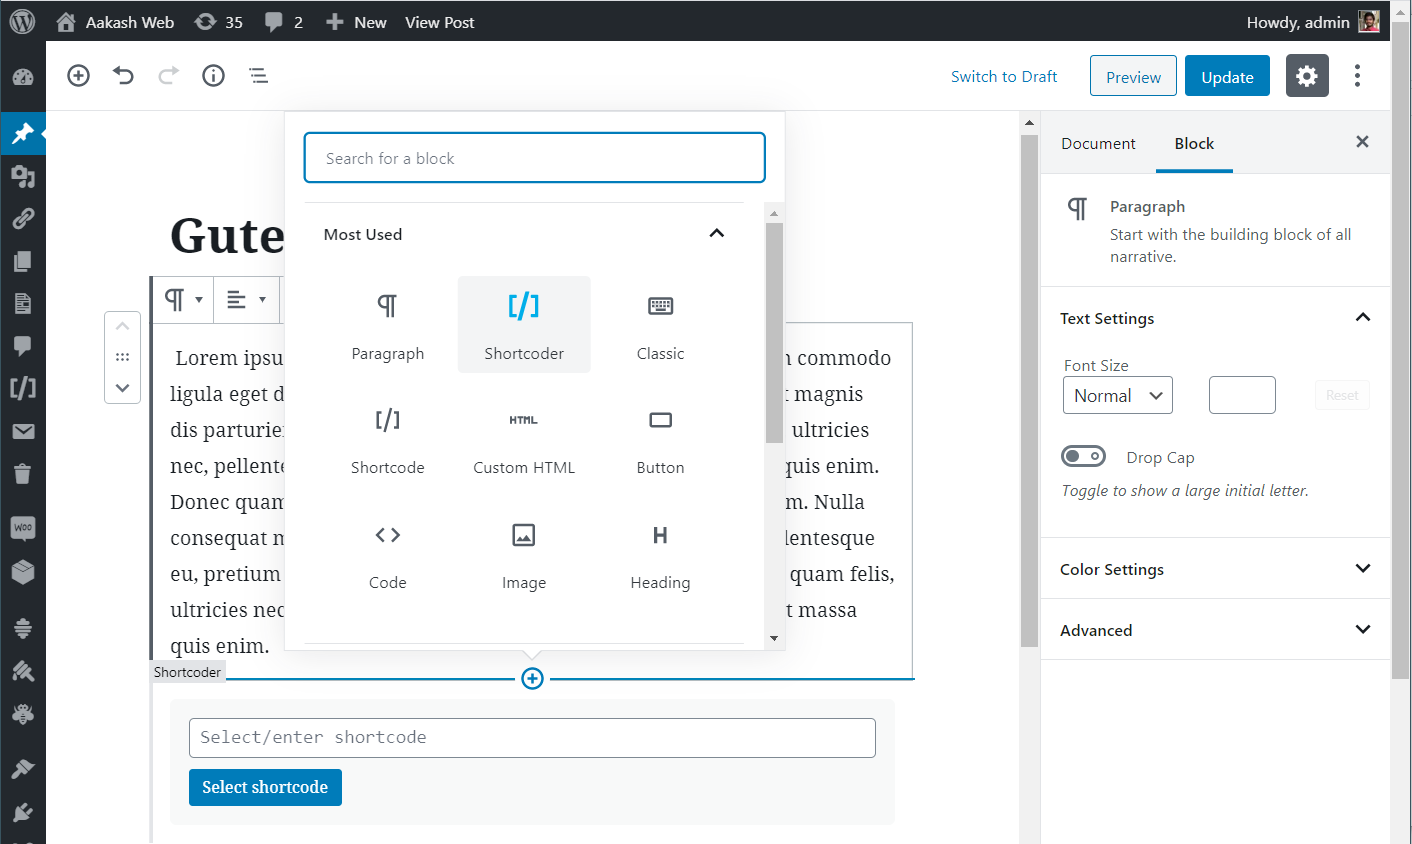The width and height of the screenshot is (1412, 844).
Task: Open Aakash Web site home link
Action: pos(115,22)
